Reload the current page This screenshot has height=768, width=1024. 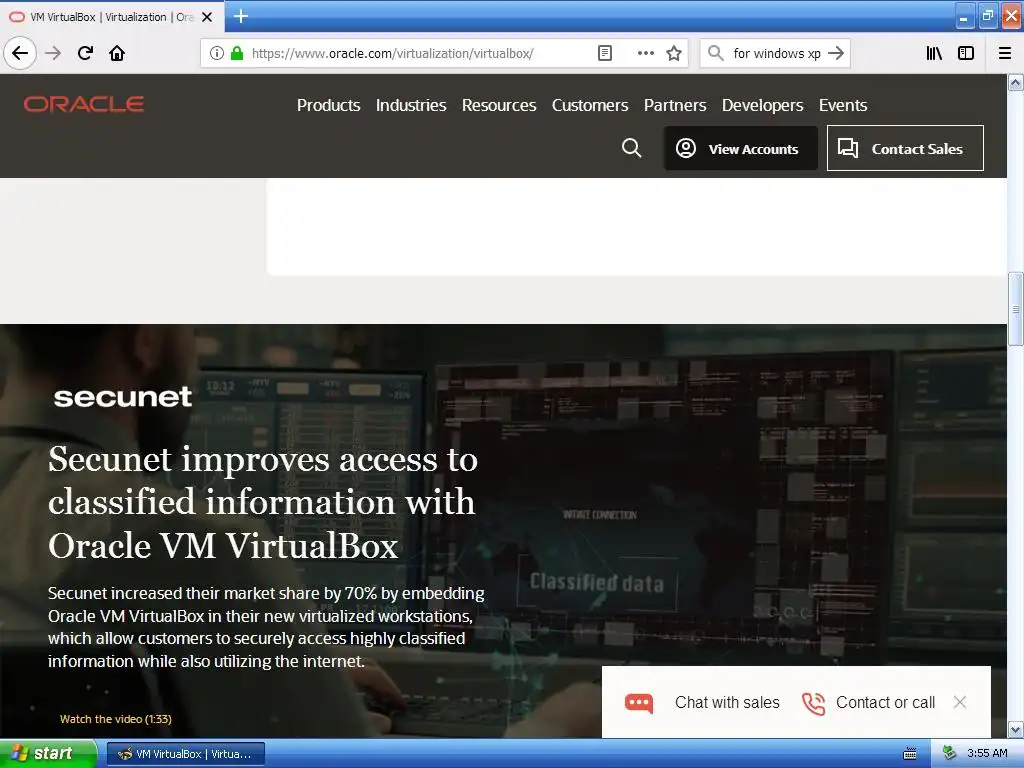tap(86, 53)
